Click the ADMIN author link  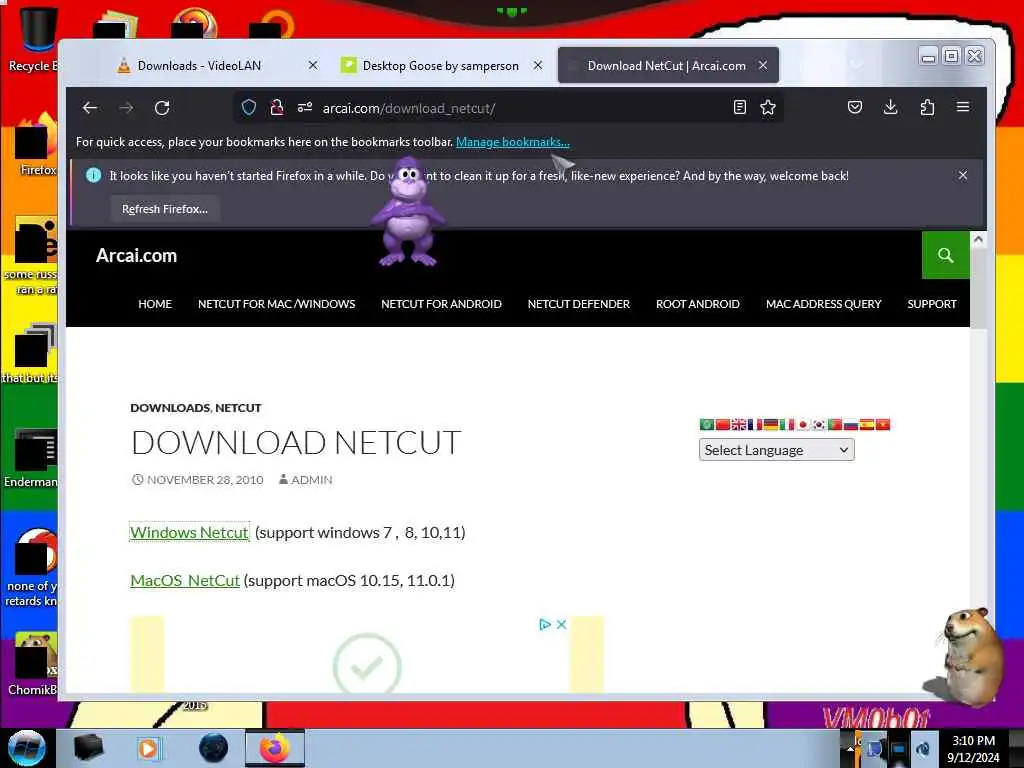tap(312, 479)
